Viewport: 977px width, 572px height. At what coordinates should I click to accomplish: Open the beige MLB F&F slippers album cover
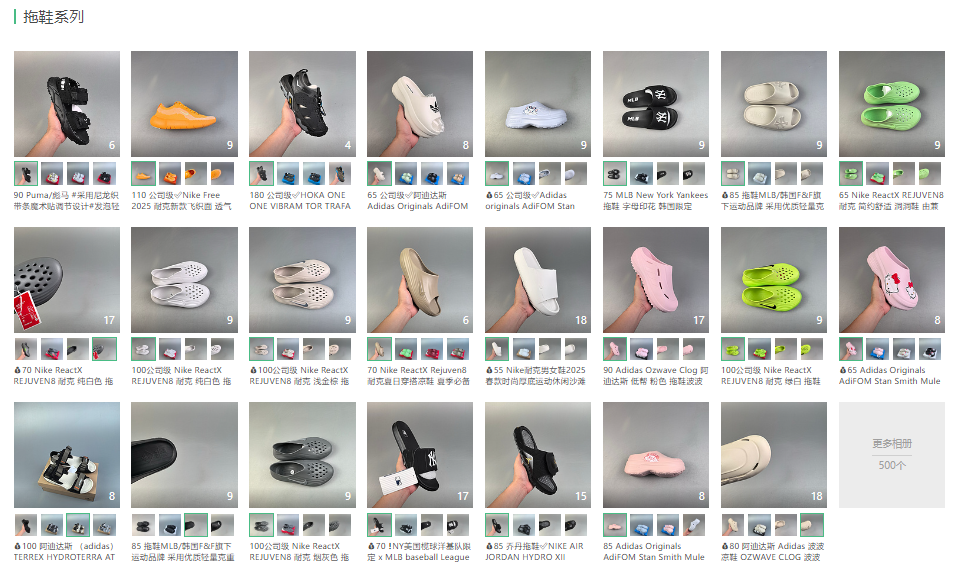(x=774, y=103)
